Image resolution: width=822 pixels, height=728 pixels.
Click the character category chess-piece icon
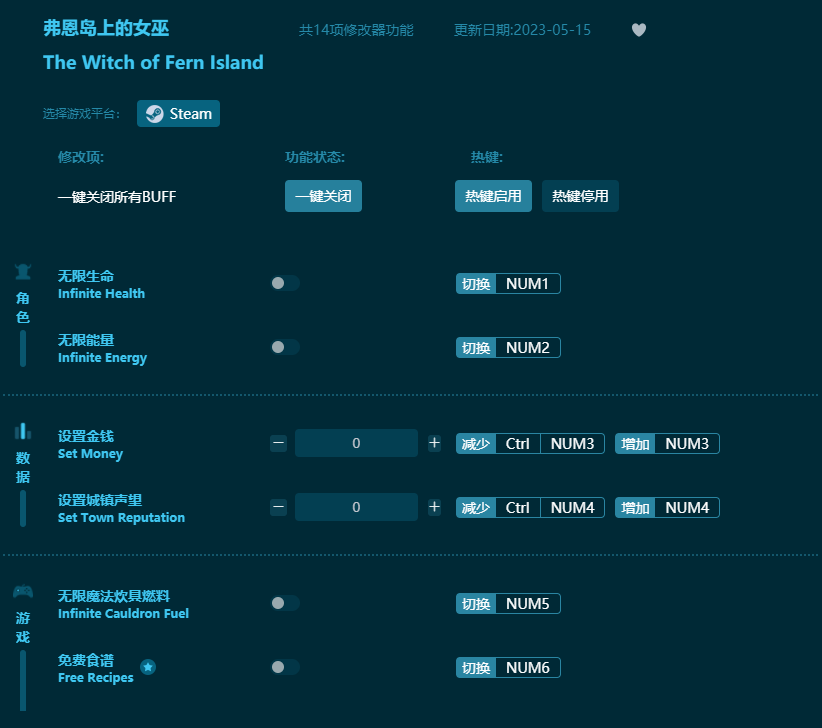[23, 271]
